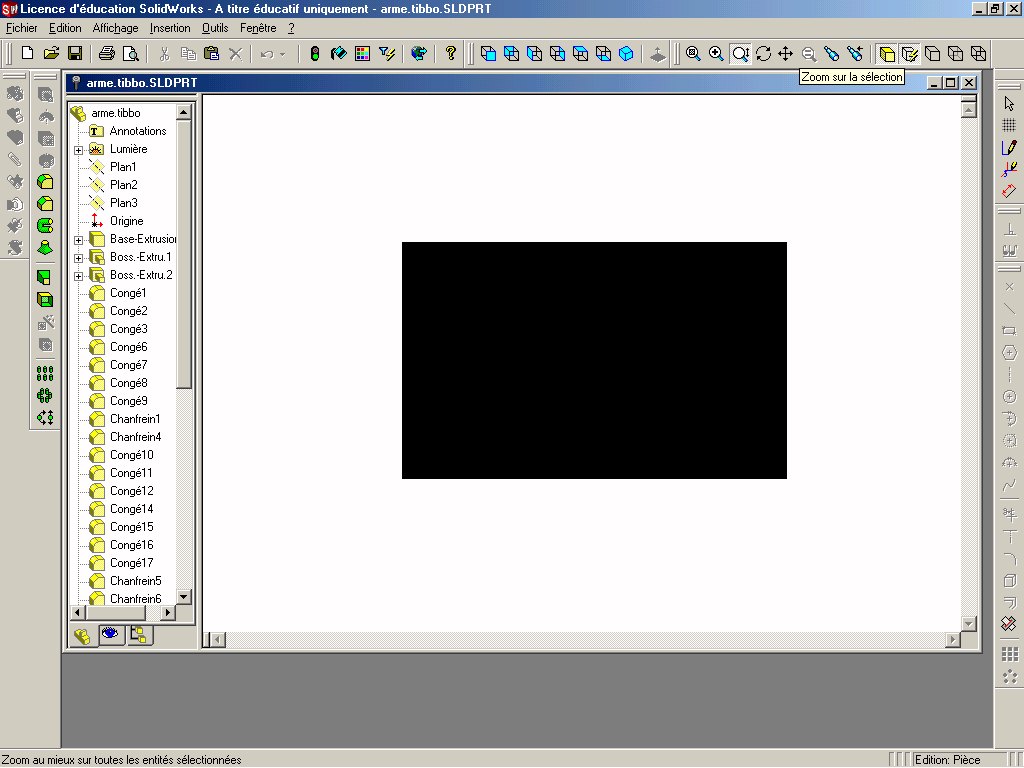The height and width of the screenshot is (768, 1024).
Task: Click the feature tree scroll-down arrow
Action: tap(183, 597)
